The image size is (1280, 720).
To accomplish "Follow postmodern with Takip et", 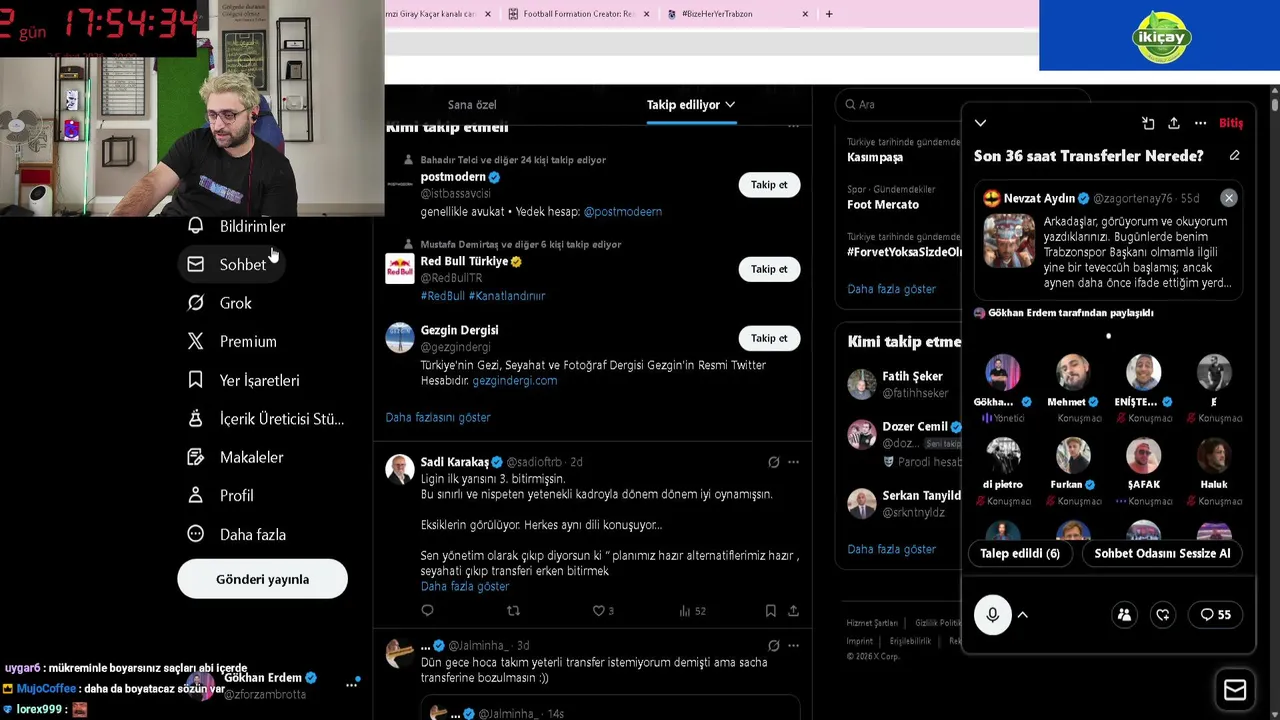I will (769, 185).
